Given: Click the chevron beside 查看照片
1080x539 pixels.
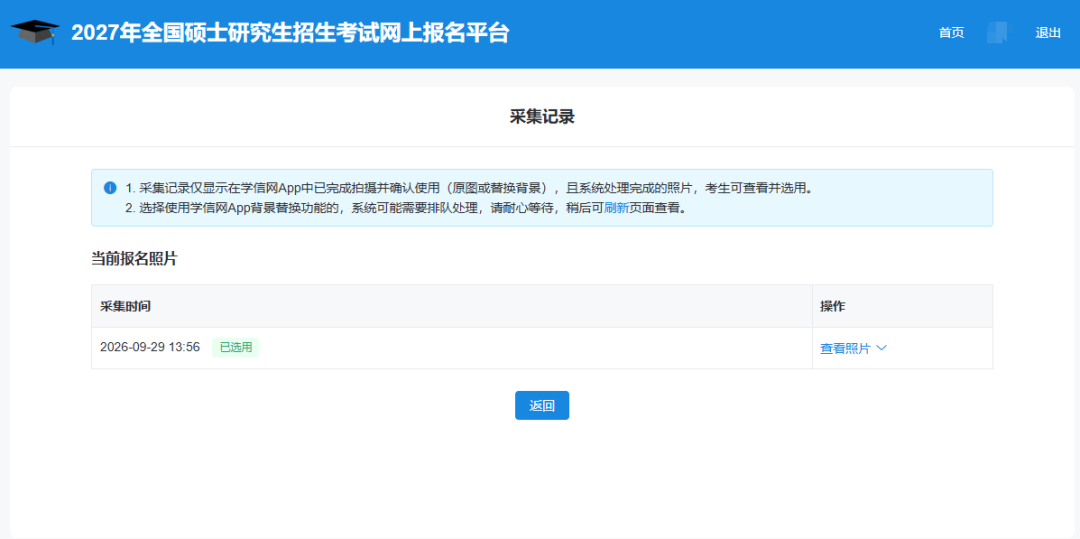Looking at the screenshot, I should [x=881, y=348].
